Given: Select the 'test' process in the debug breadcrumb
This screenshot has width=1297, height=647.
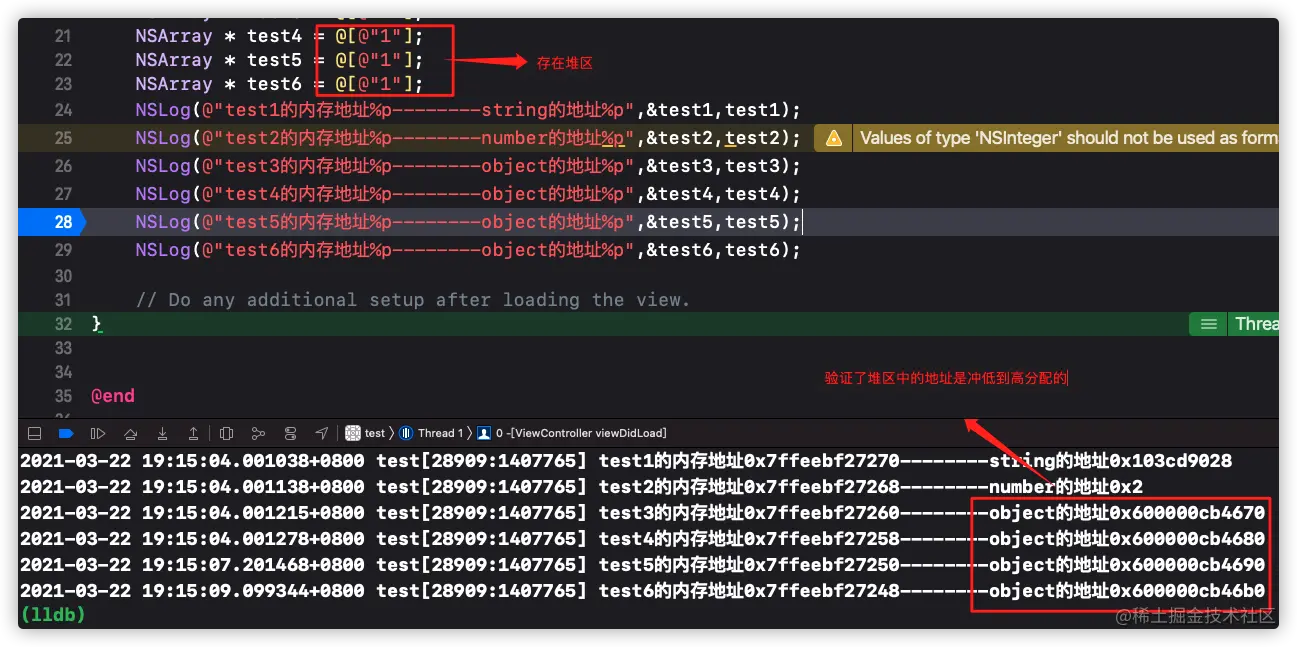Looking at the screenshot, I should pos(375,433).
